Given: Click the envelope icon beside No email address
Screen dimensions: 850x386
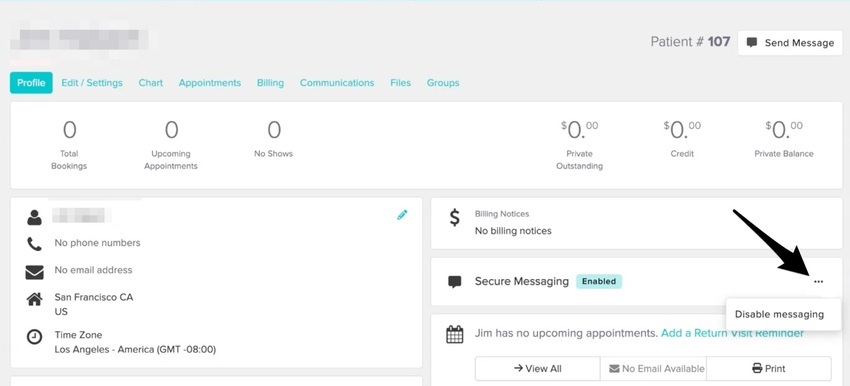Looking at the screenshot, I should click(34, 272).
